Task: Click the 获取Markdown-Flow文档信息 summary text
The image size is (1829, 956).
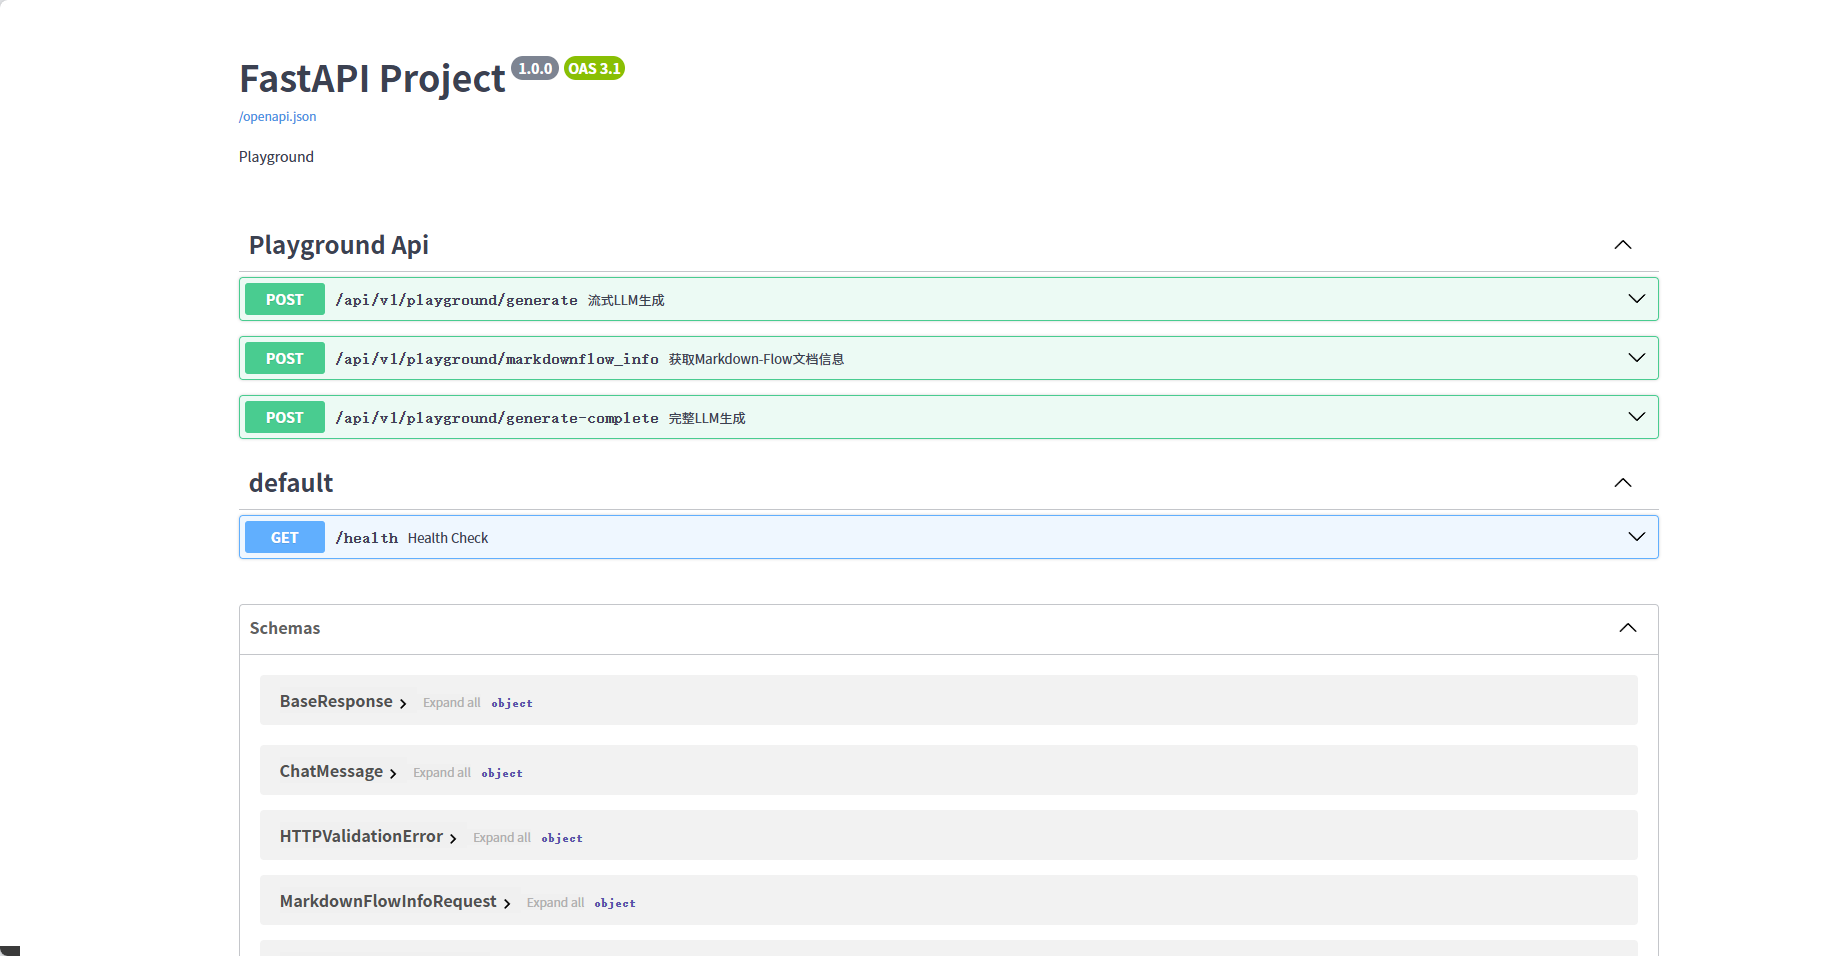Action: click(x=756, y=359)
